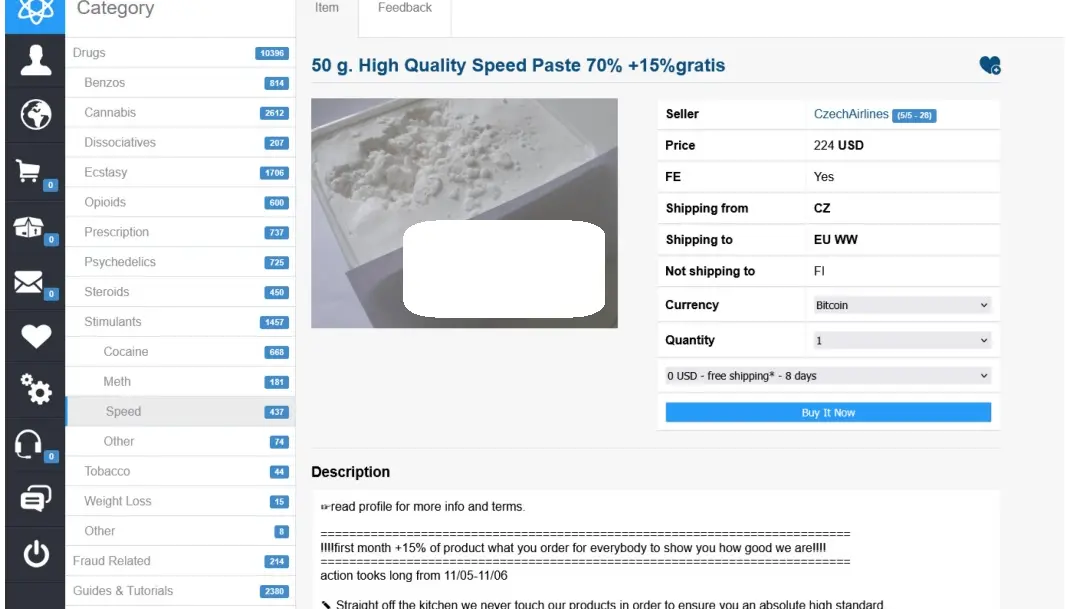The image size is (1084, 609).
Task: Click the chat bubbles icon in sidebar
Action: coord(35,498)
